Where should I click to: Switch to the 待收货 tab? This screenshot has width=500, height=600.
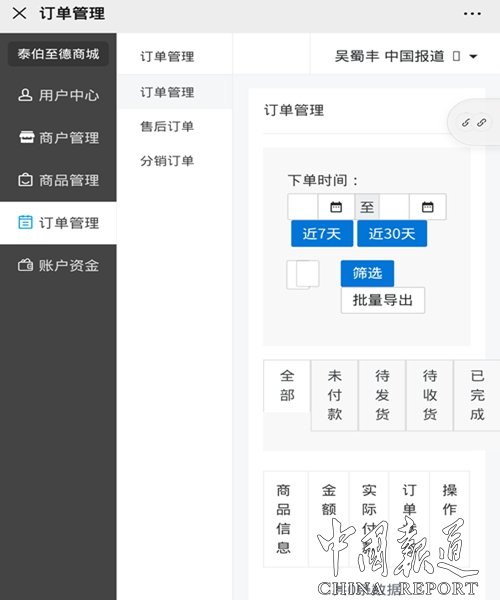(430, 395)
